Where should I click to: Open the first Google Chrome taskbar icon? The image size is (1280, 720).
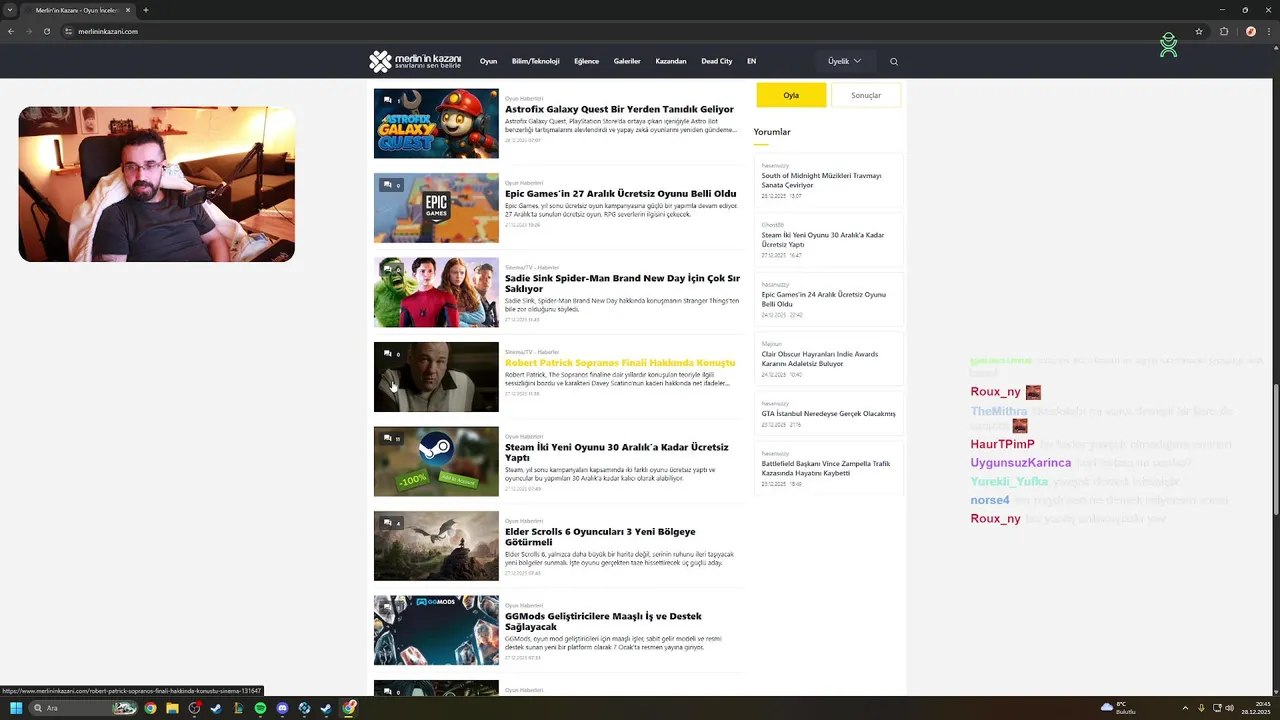(x=150, y=708)
